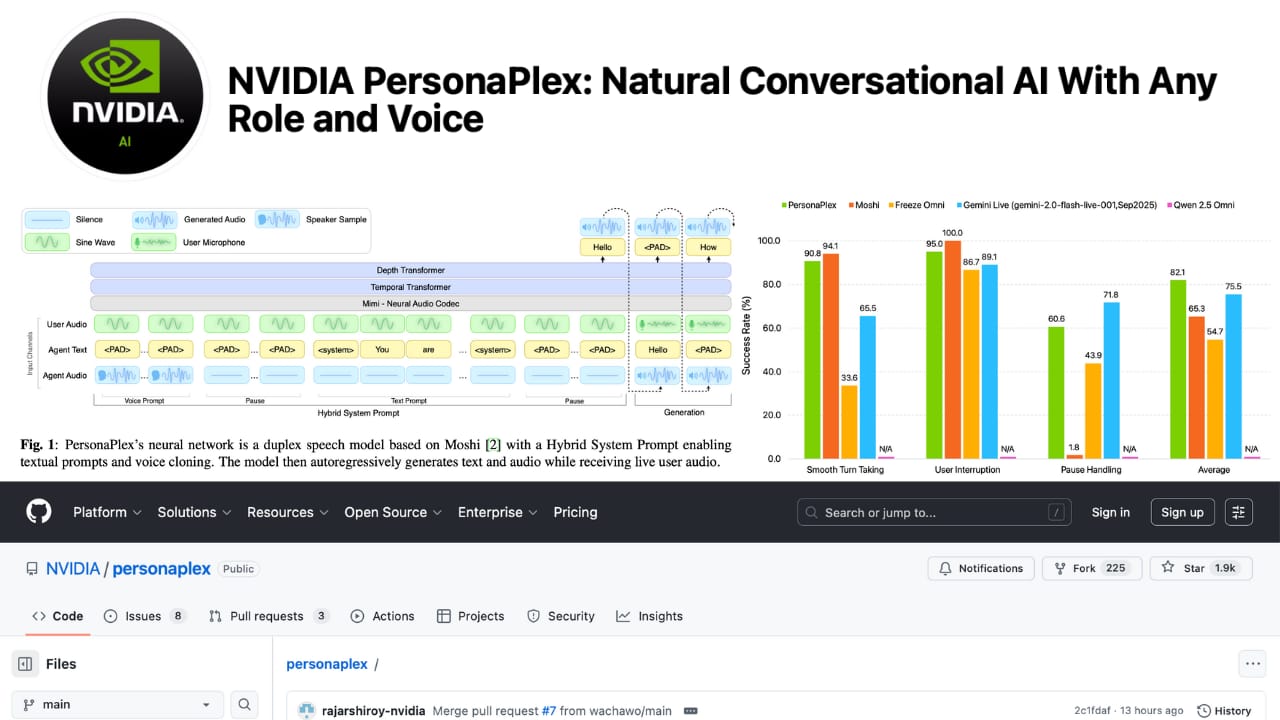Click the GitHub logo in the header

coord(39,512)
